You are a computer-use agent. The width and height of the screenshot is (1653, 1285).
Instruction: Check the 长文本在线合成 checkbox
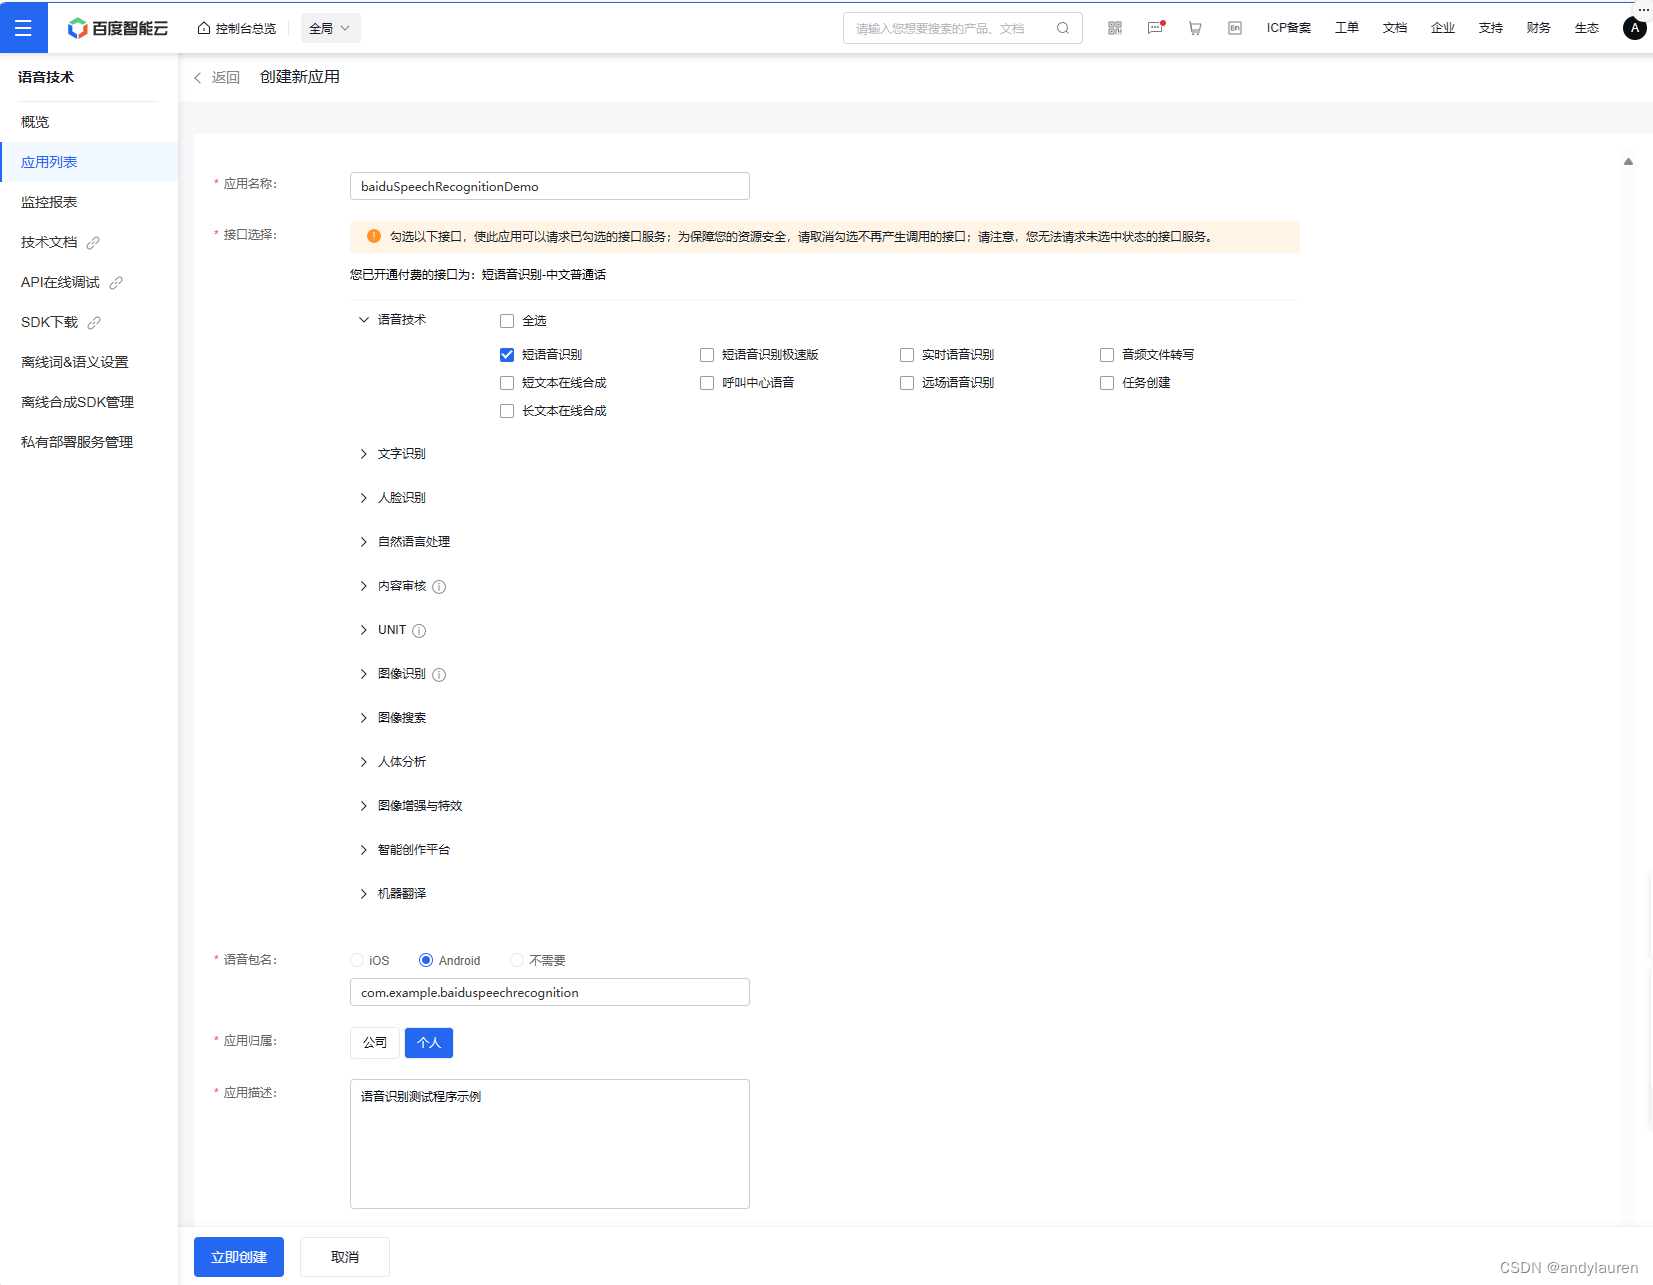pyautogui.click(x=507, y=411)
